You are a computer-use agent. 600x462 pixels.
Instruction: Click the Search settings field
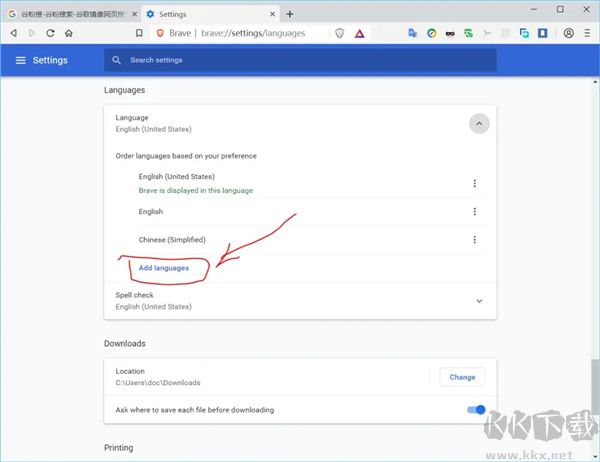click(x=300, y=60)
